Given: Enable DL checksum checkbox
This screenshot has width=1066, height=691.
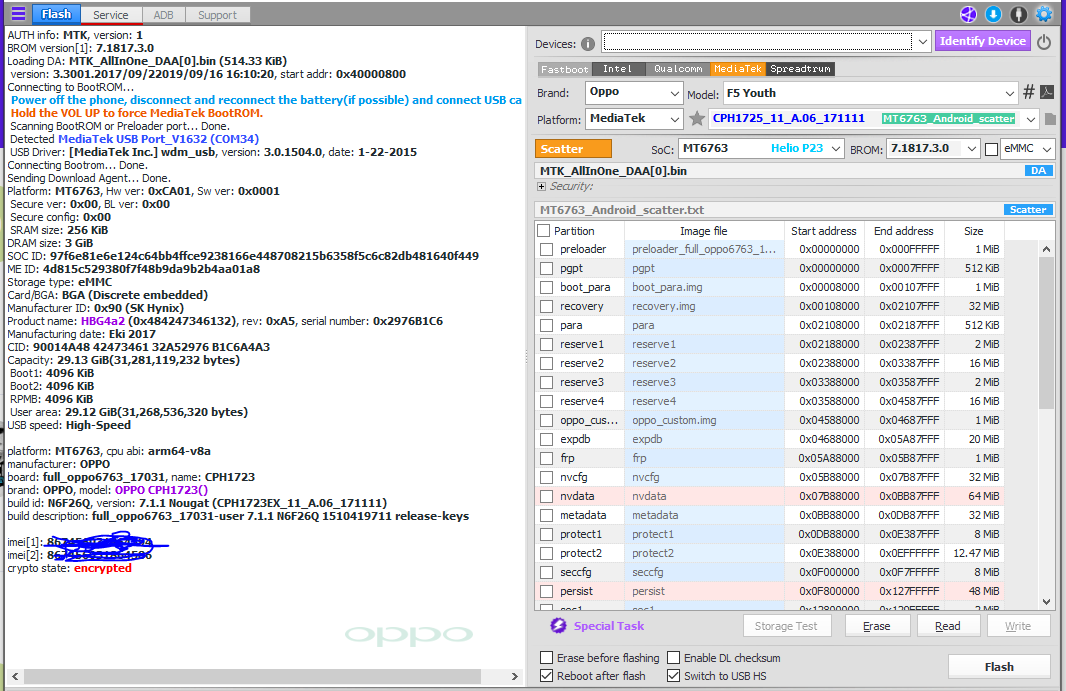Looking at the screenshot, I should tap(673, 658).
